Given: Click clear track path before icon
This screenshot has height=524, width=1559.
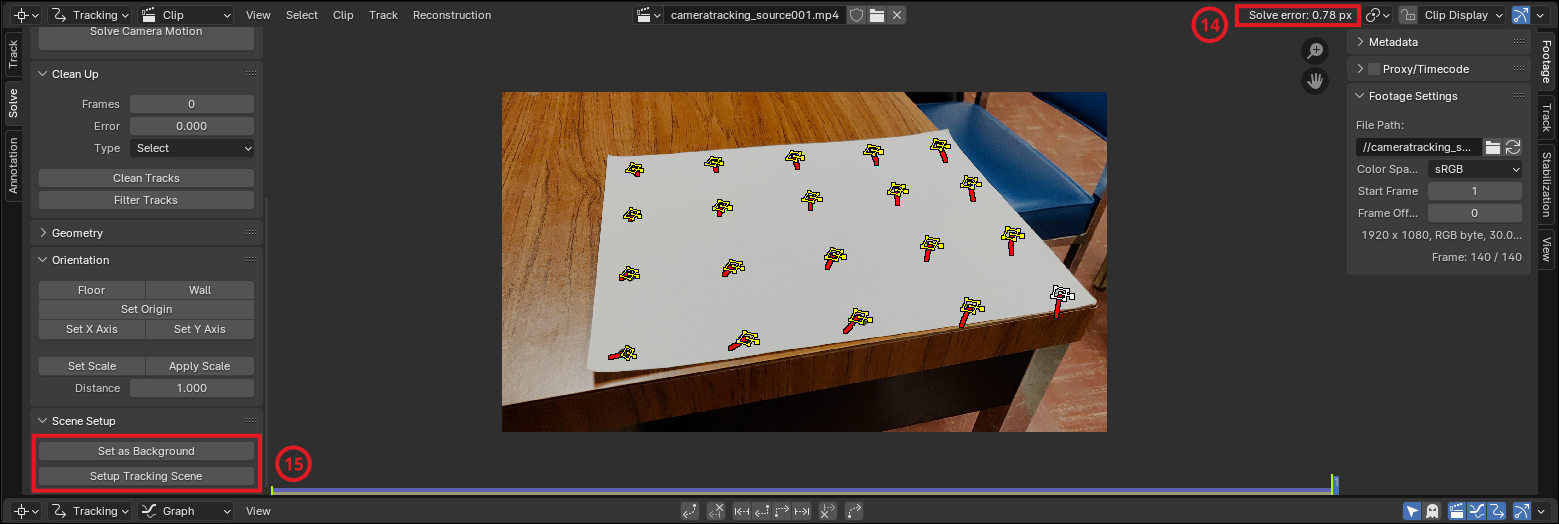Looking at the screenshot, I should click(716, 511).
